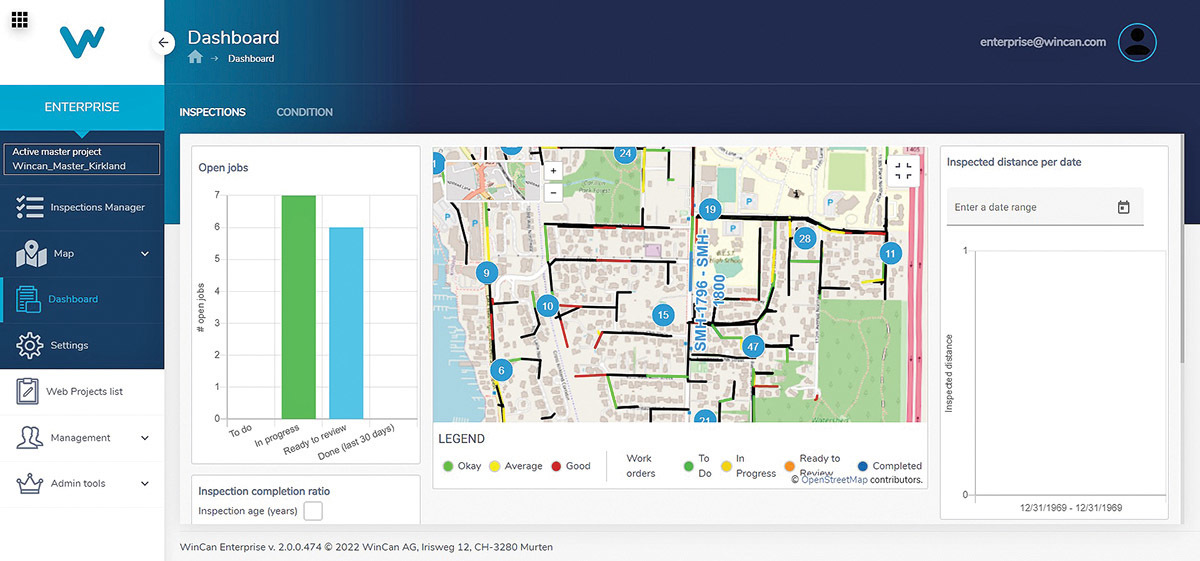1200x561 pixels.
Task: Click the WinCan Enterprise version footer text
Action: pos(366,547)
